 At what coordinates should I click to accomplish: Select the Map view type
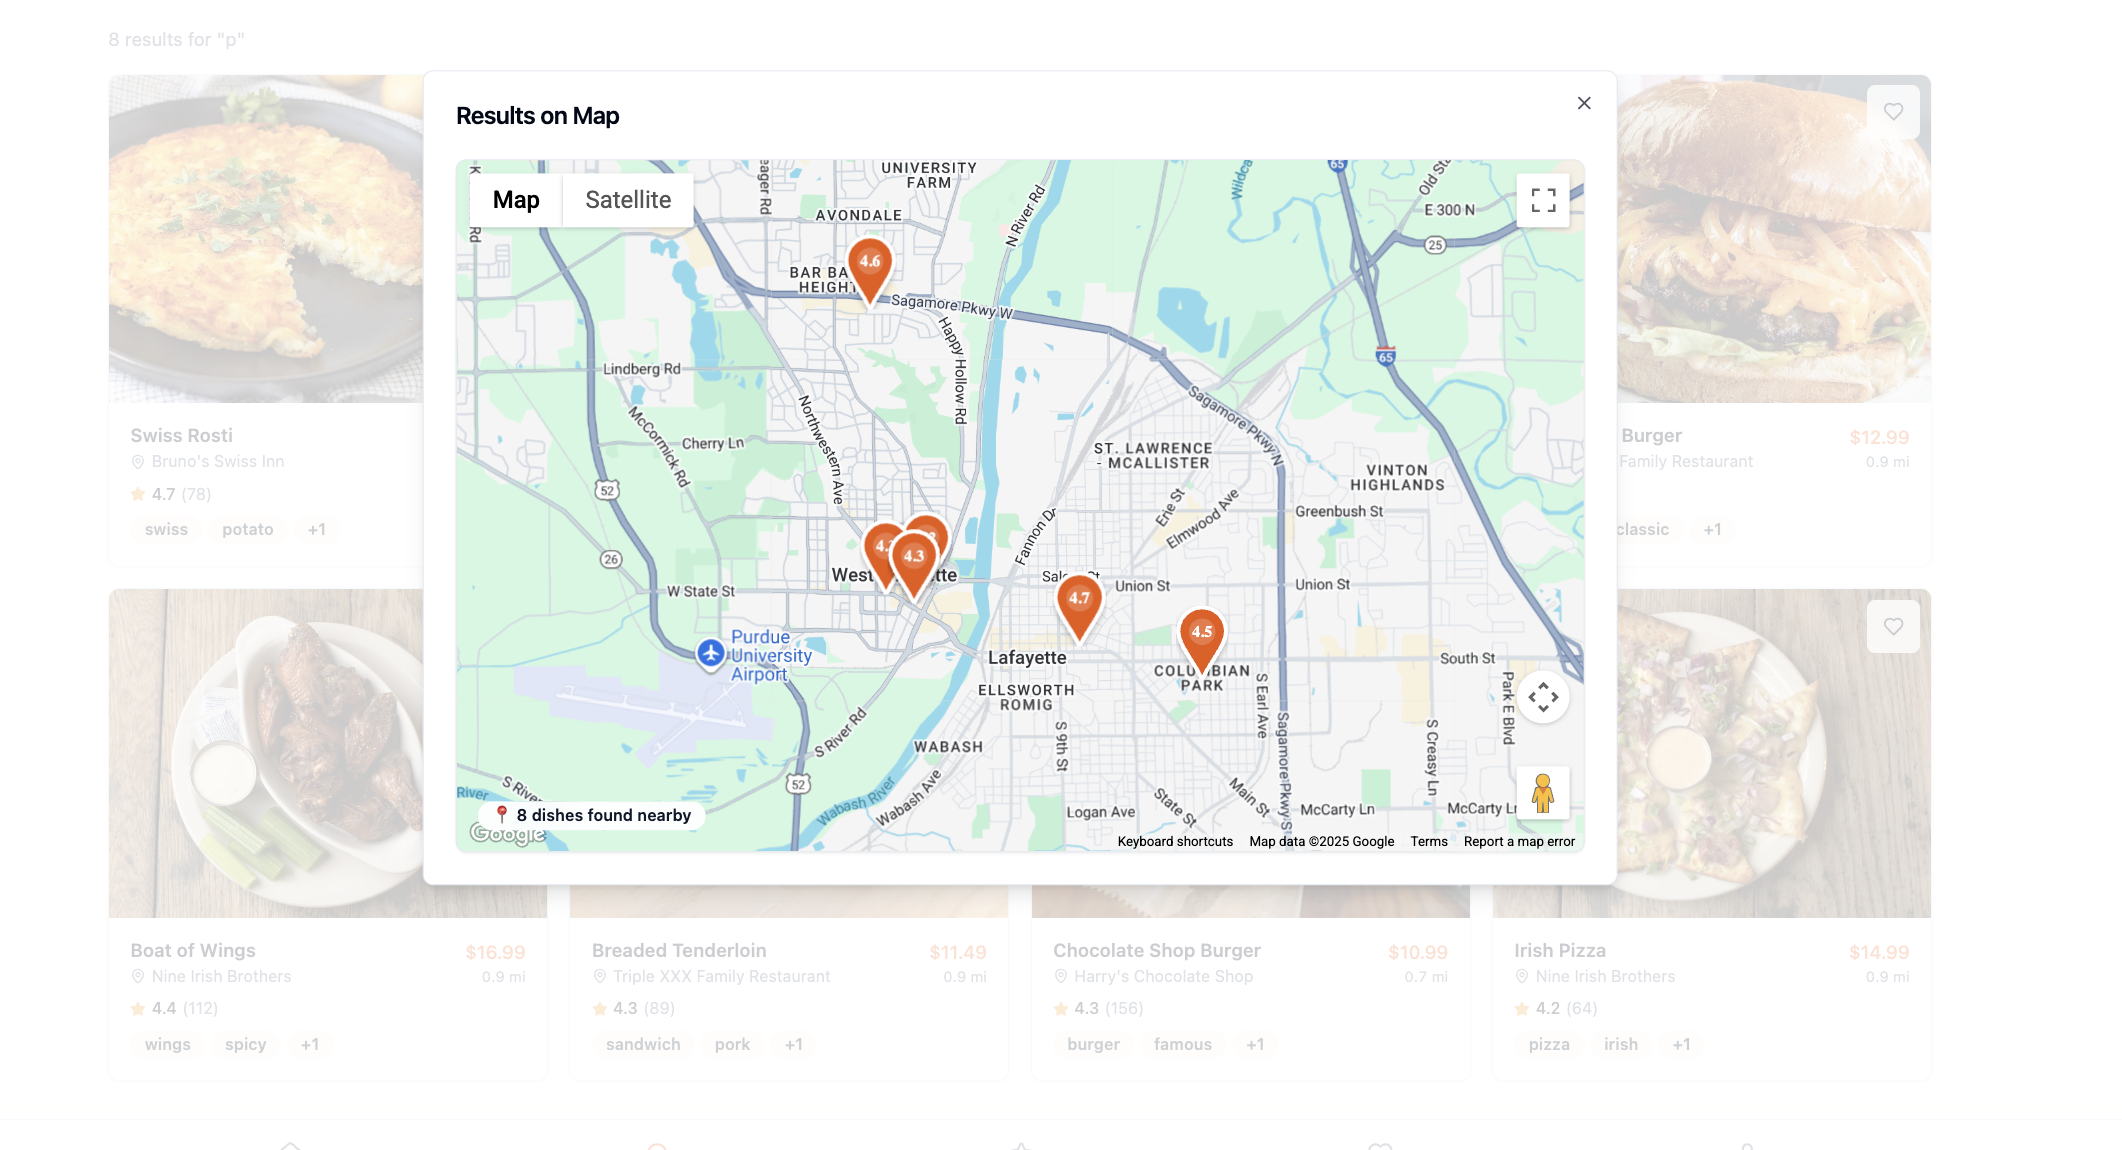click(x=516, y=200)
